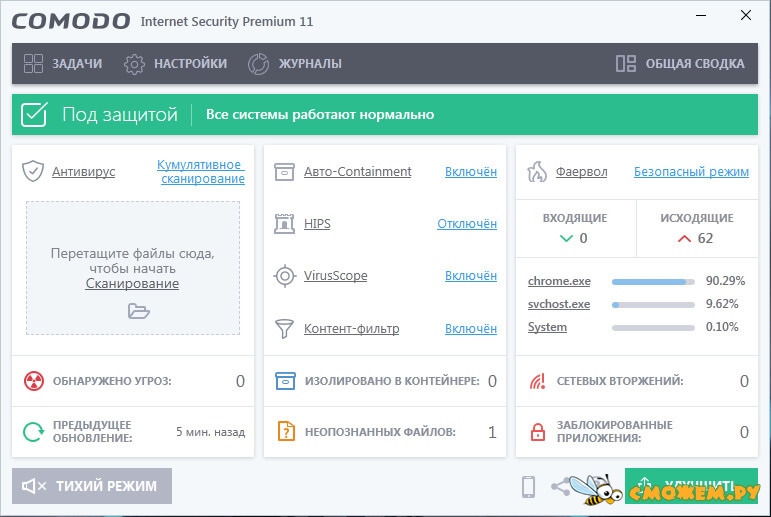Open the Фаервол link
771x517 pixels.
tap(581, 171)
